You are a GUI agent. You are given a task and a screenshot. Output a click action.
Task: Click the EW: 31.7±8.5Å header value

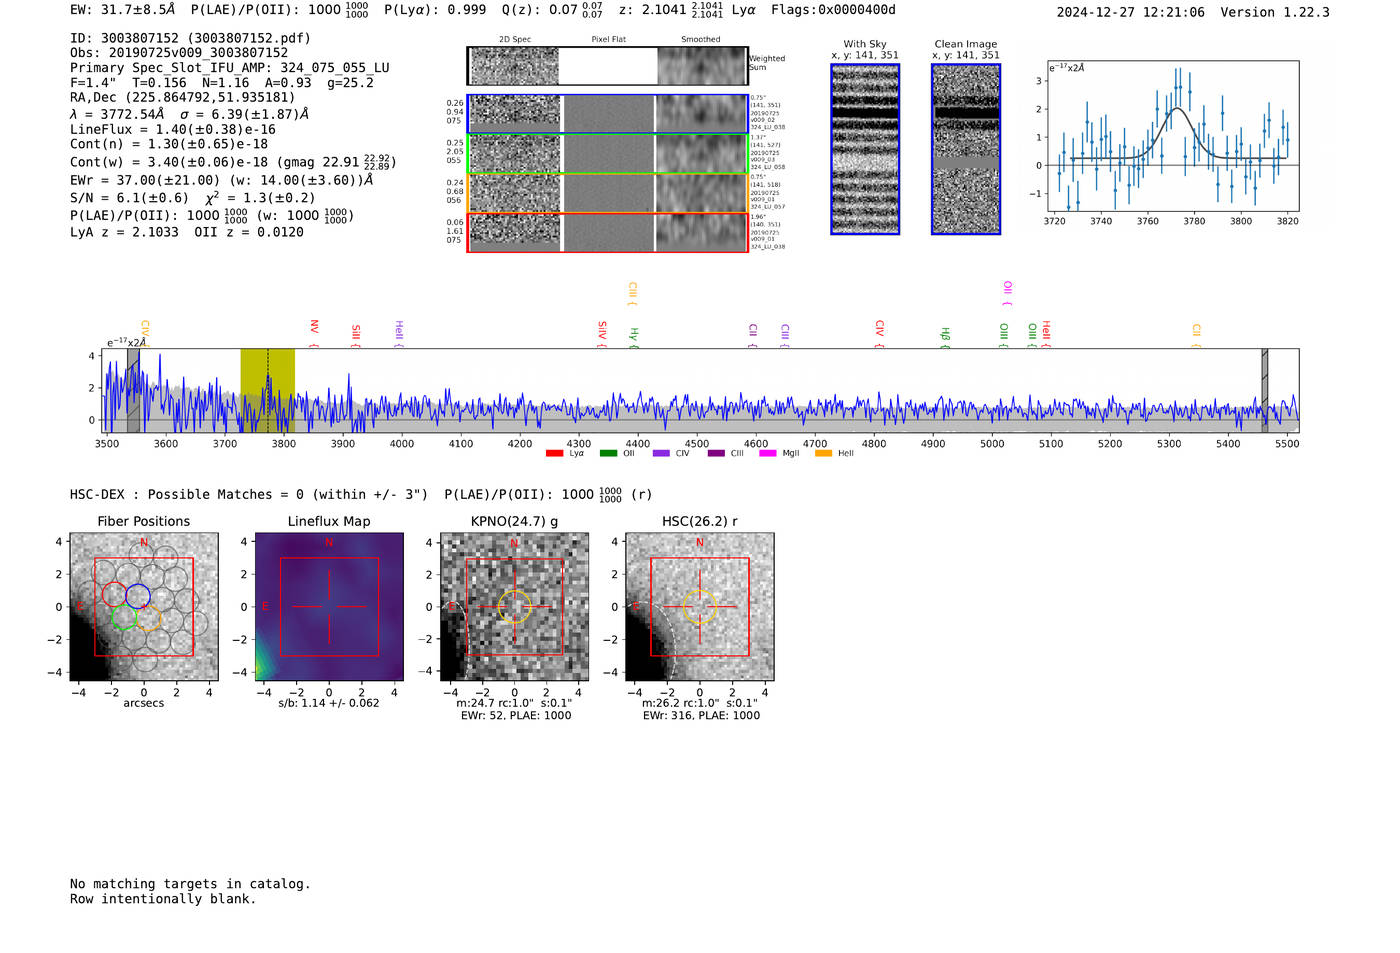123,10
